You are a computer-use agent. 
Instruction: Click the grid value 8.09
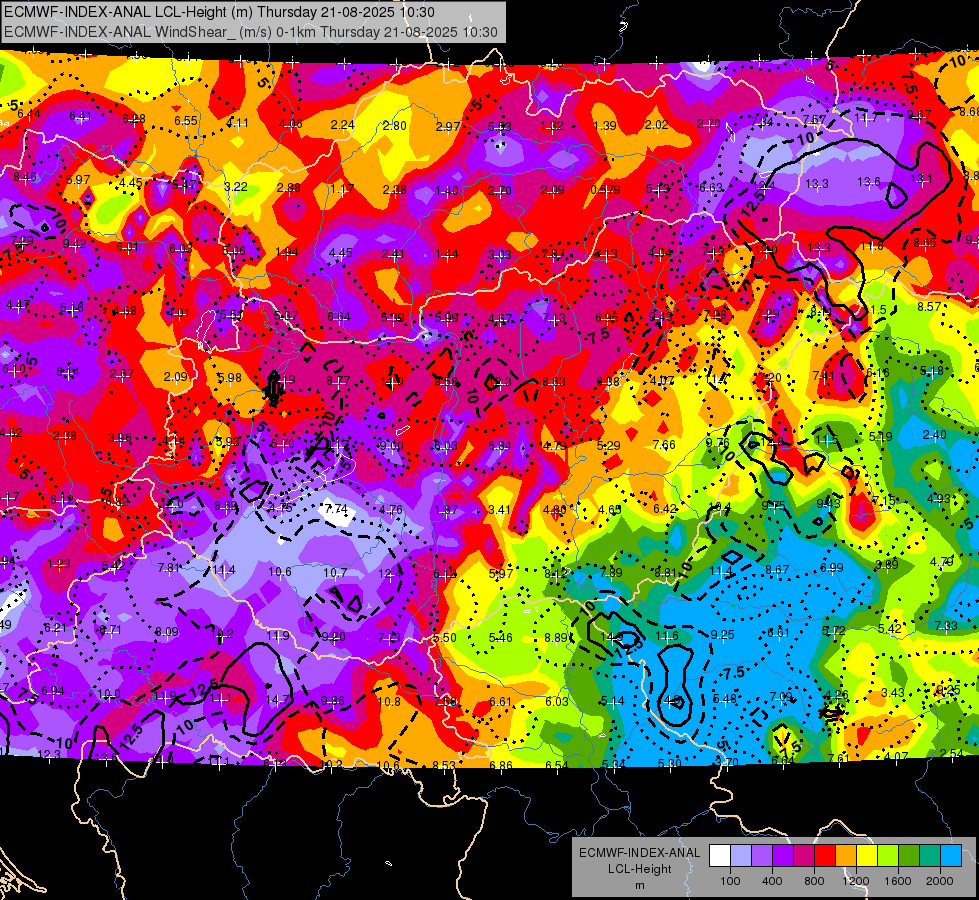167,632
